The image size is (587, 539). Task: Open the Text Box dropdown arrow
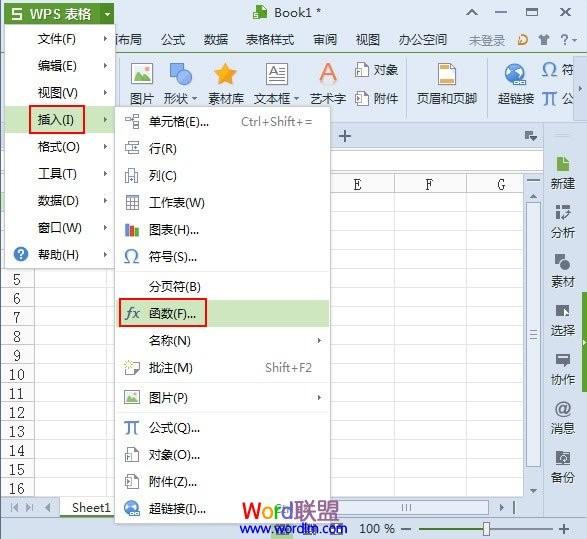(x=296, y=99)
